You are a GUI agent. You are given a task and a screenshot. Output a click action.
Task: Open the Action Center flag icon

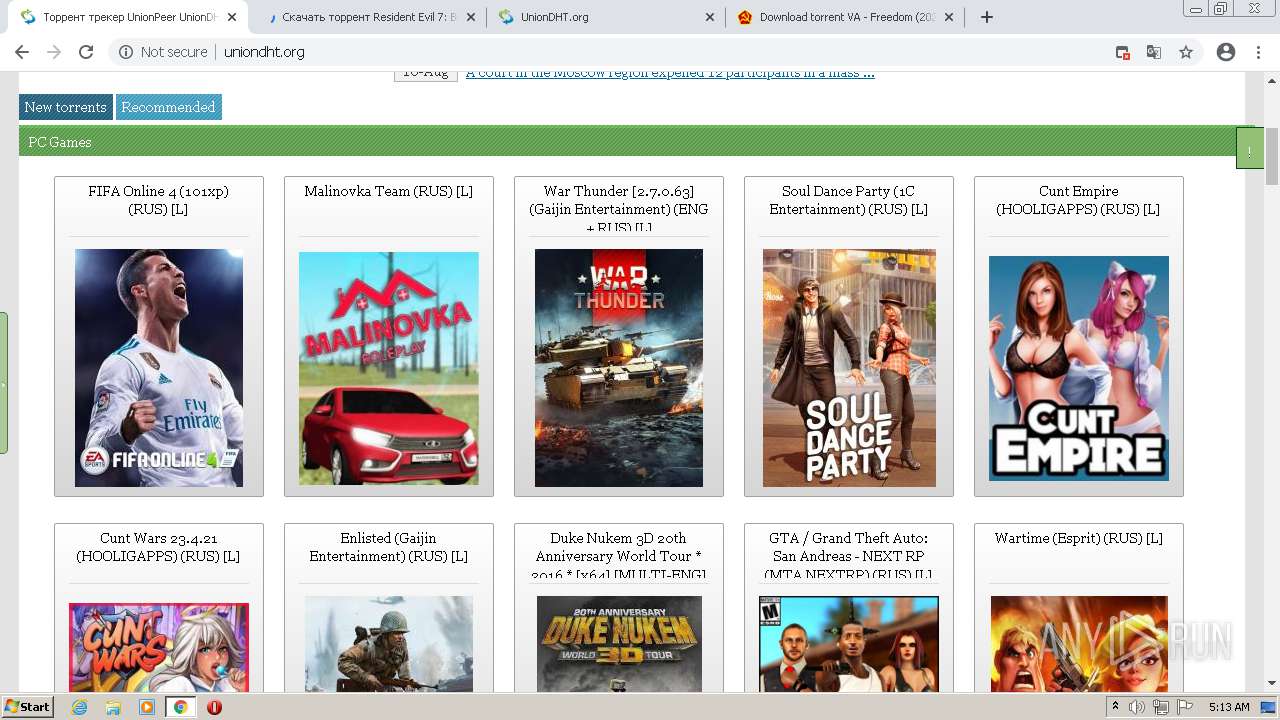pyautogui.click(x=1185, y=707)
